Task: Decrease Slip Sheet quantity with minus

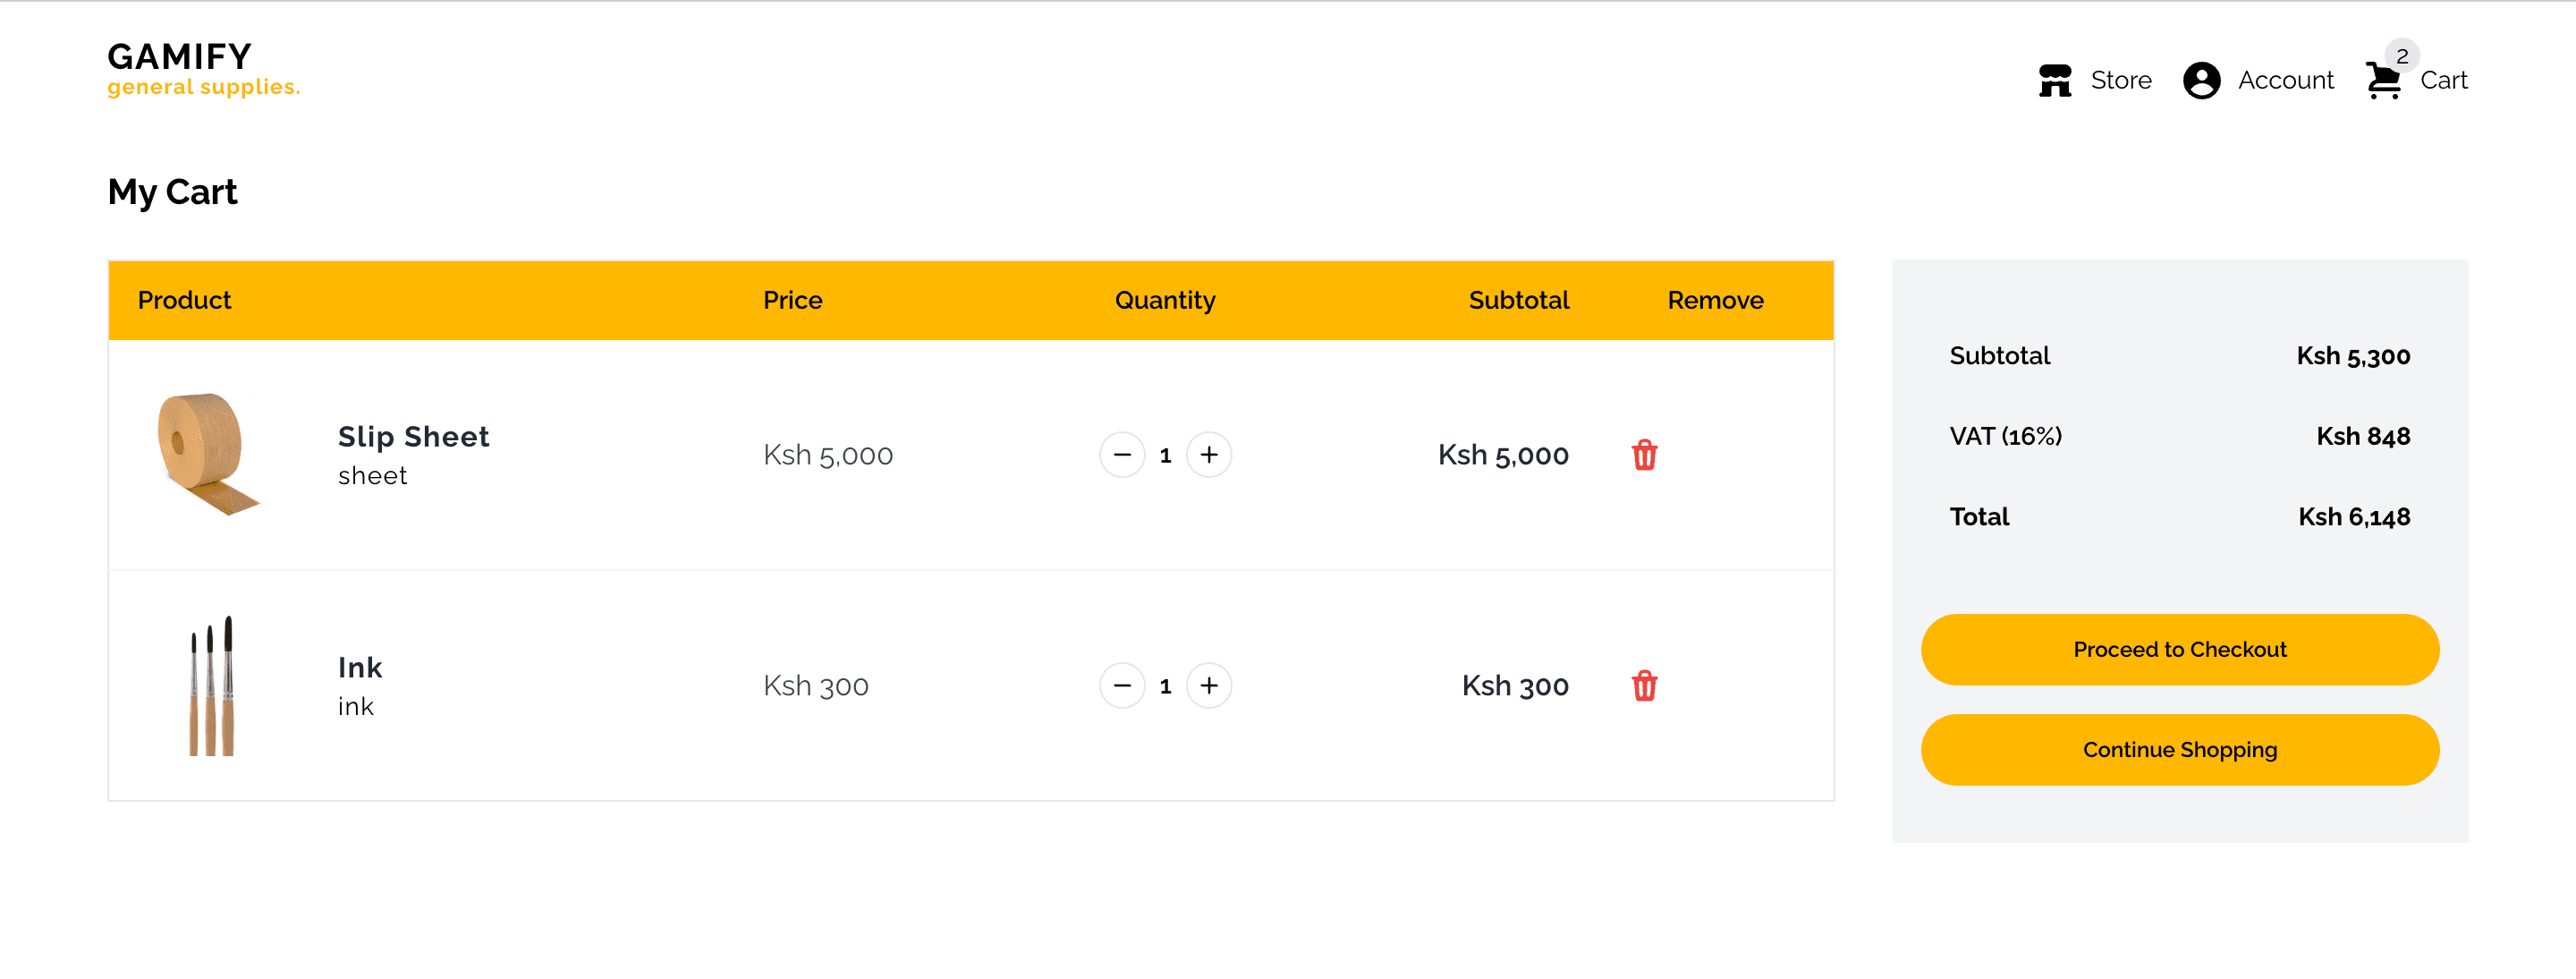Action: point(1122,455)
